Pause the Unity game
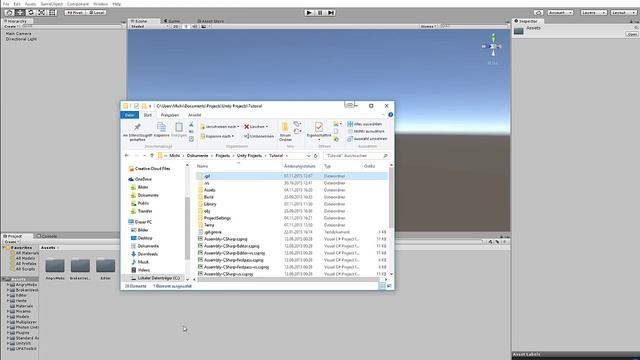640x360 pixels. pos(320,13)
